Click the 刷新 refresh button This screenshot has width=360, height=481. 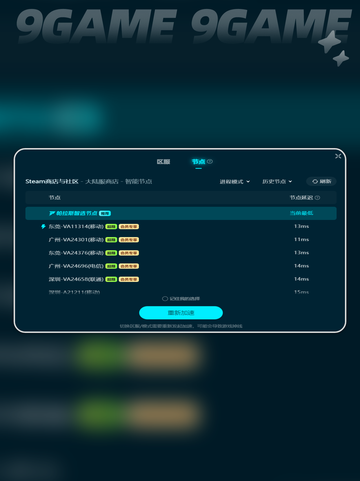tap(321, 181)
